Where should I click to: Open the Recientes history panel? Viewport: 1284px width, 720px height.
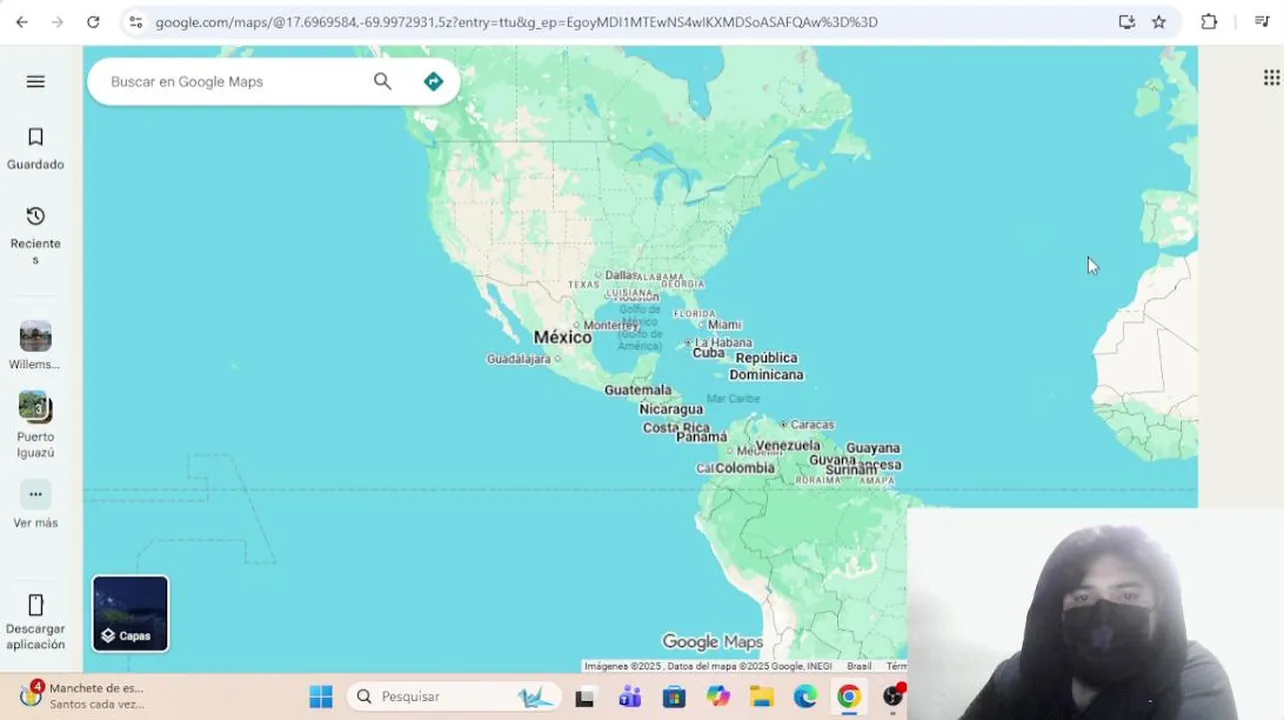point(36,235)
